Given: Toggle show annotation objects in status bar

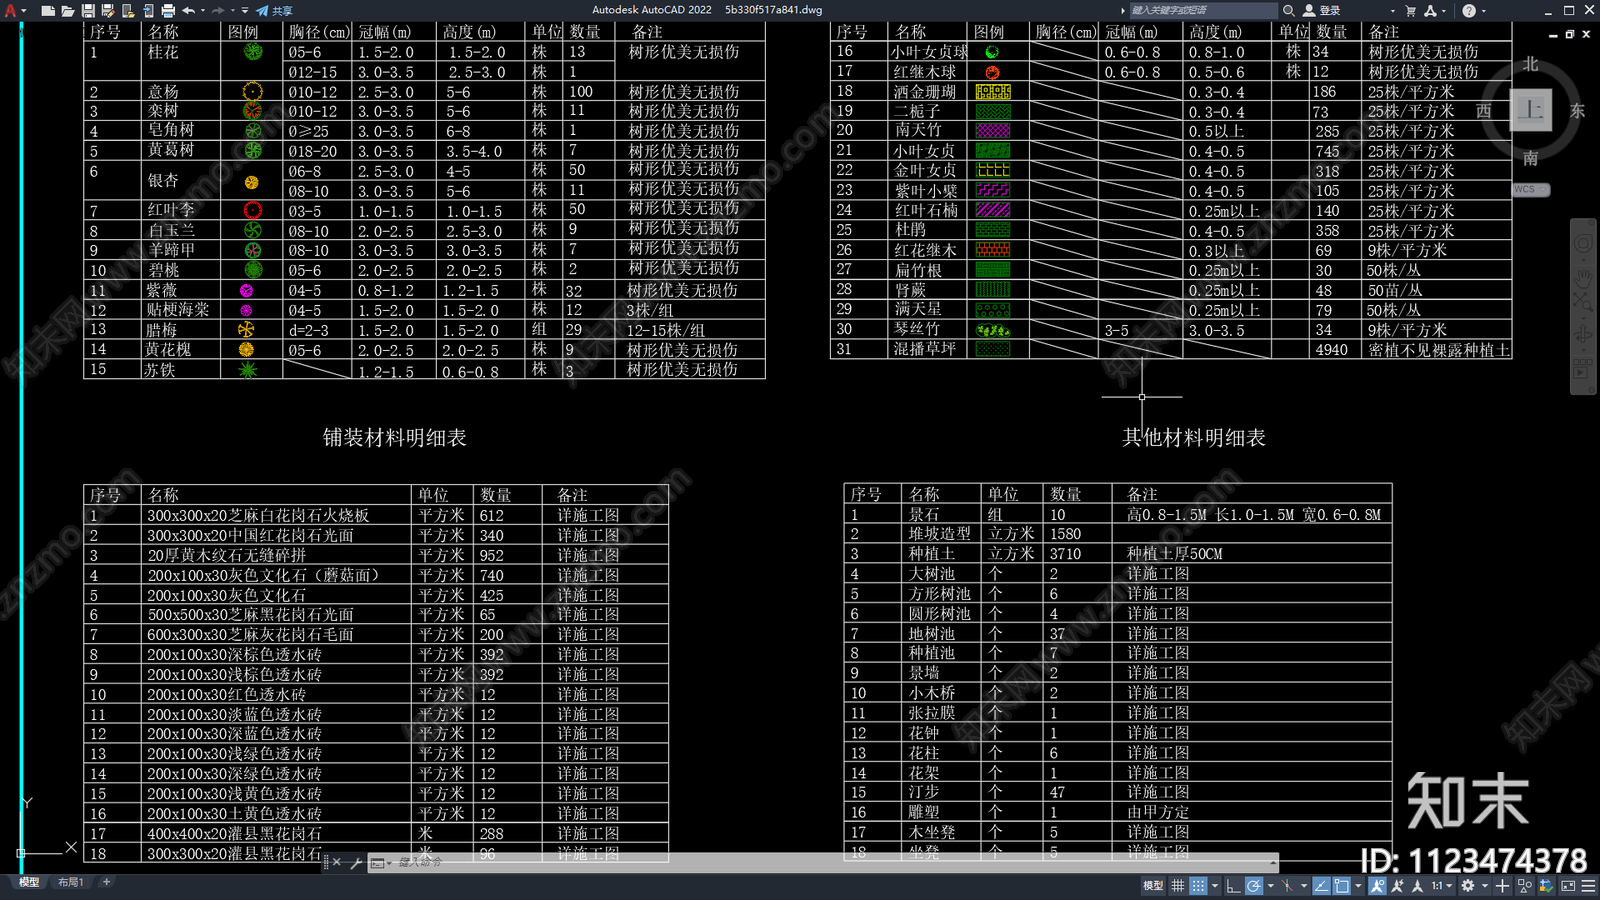Looking at the screenshot, I should tap(1377, 885).
